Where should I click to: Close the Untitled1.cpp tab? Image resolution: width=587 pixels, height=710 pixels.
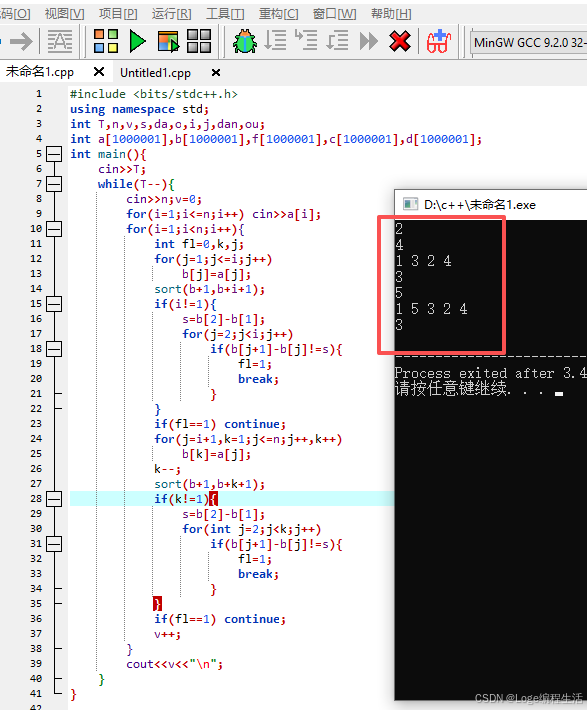pyautogui.click(x=216, y=72)
